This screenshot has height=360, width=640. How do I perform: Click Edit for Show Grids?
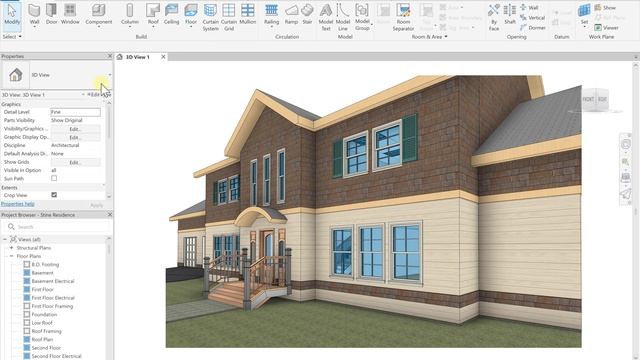click(75, 162)
